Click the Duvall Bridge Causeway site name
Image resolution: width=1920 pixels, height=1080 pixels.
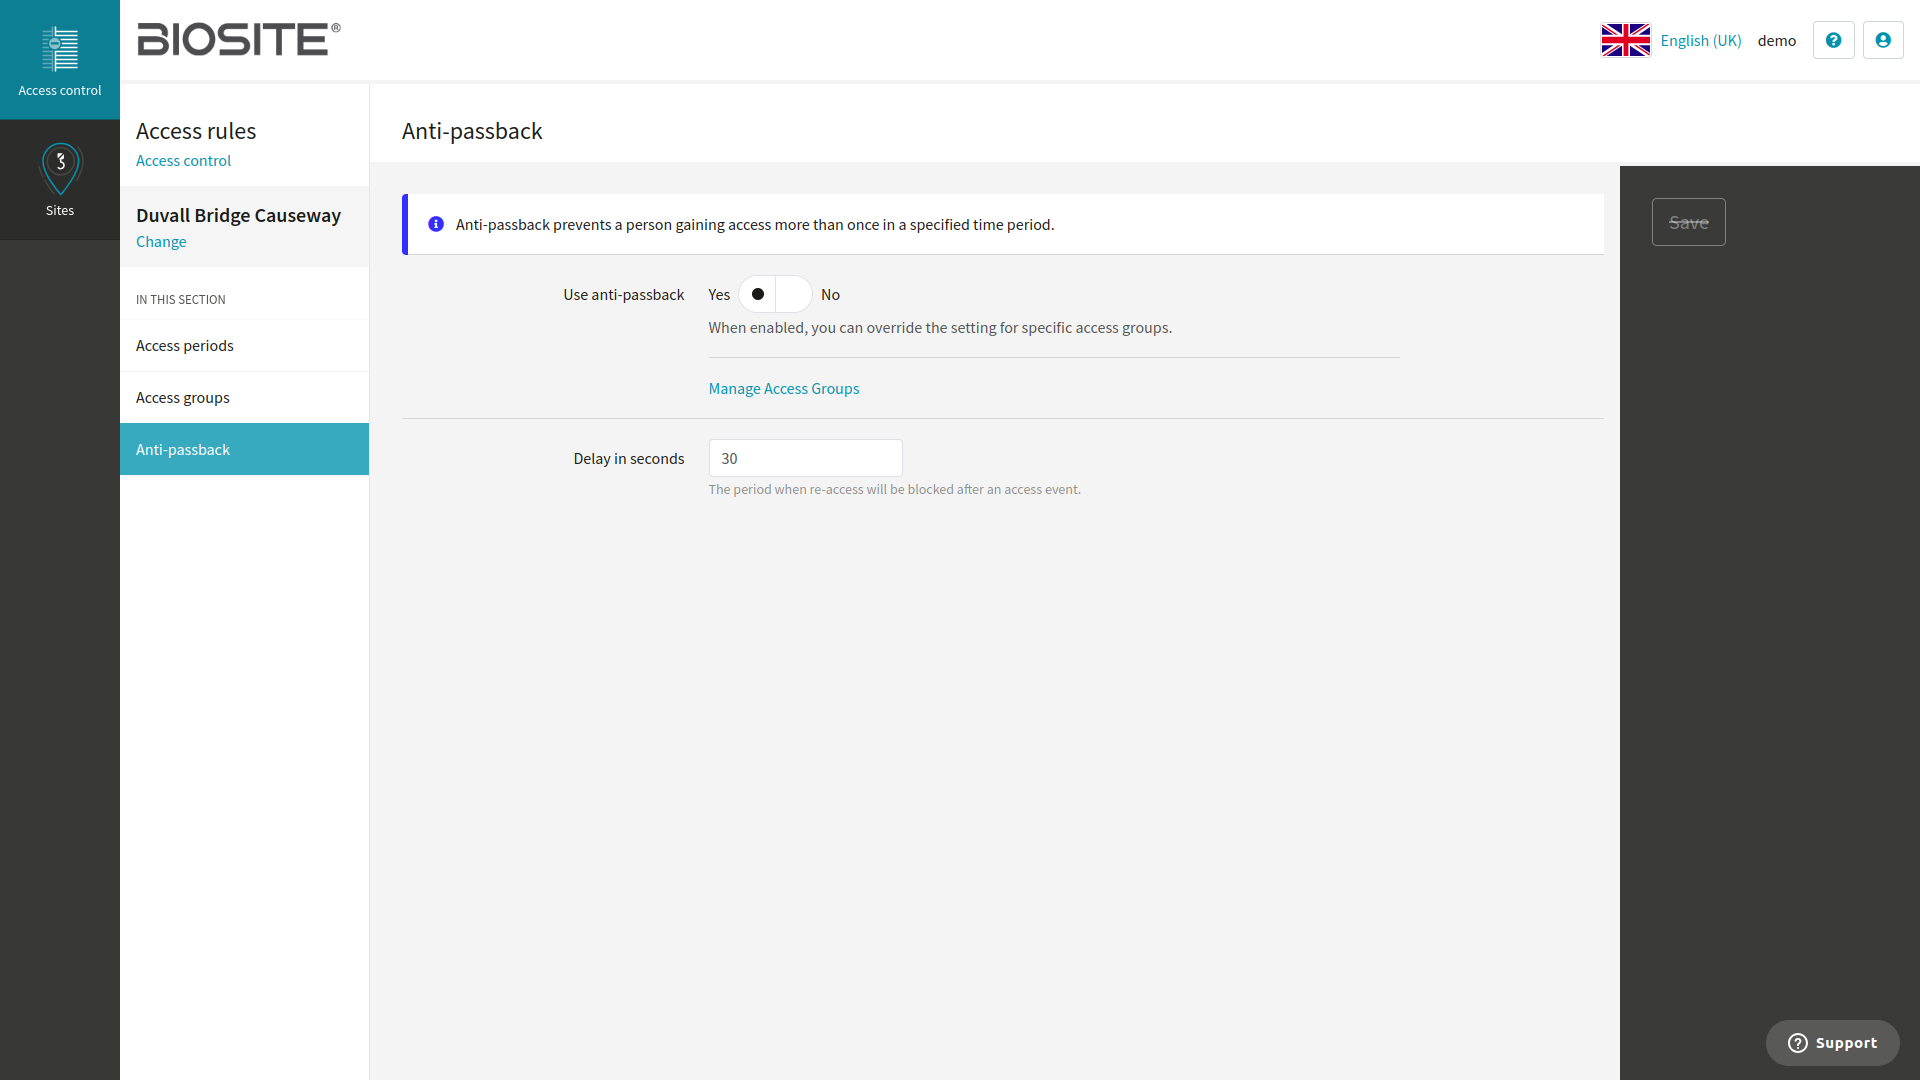(238, 216)
